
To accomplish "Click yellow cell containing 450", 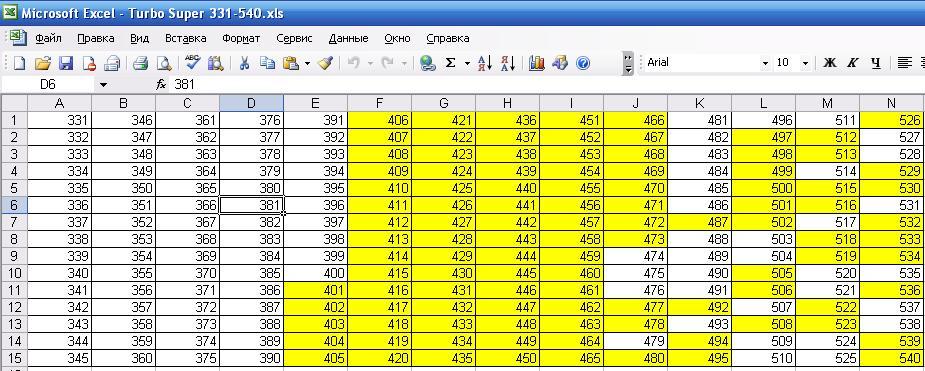I will click(507, 359).
